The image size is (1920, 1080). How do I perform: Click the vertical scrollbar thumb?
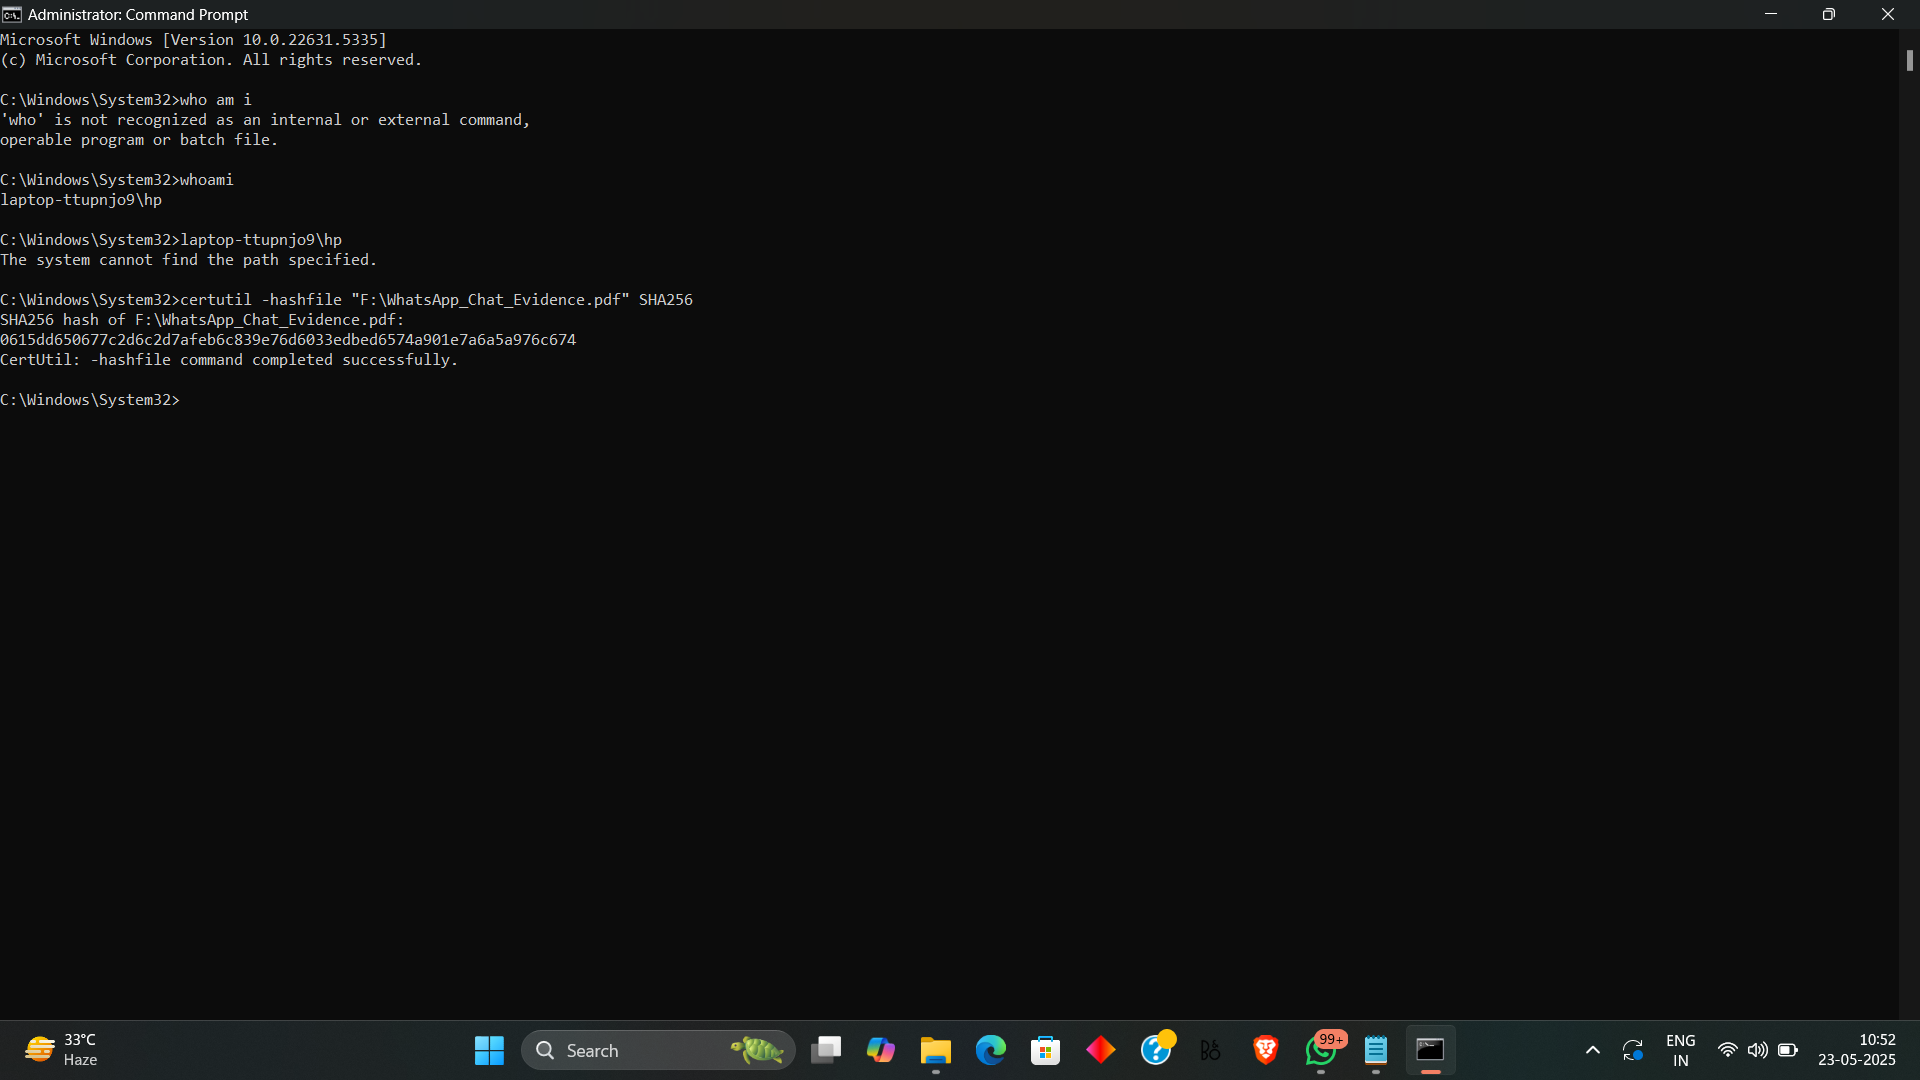(x=1909, y=61)
